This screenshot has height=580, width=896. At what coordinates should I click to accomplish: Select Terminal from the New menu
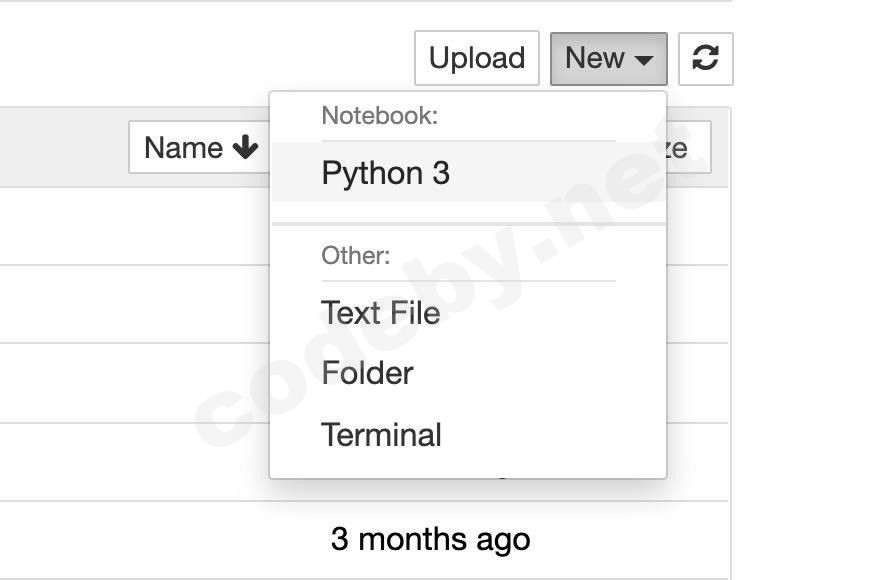coord(381,434)
